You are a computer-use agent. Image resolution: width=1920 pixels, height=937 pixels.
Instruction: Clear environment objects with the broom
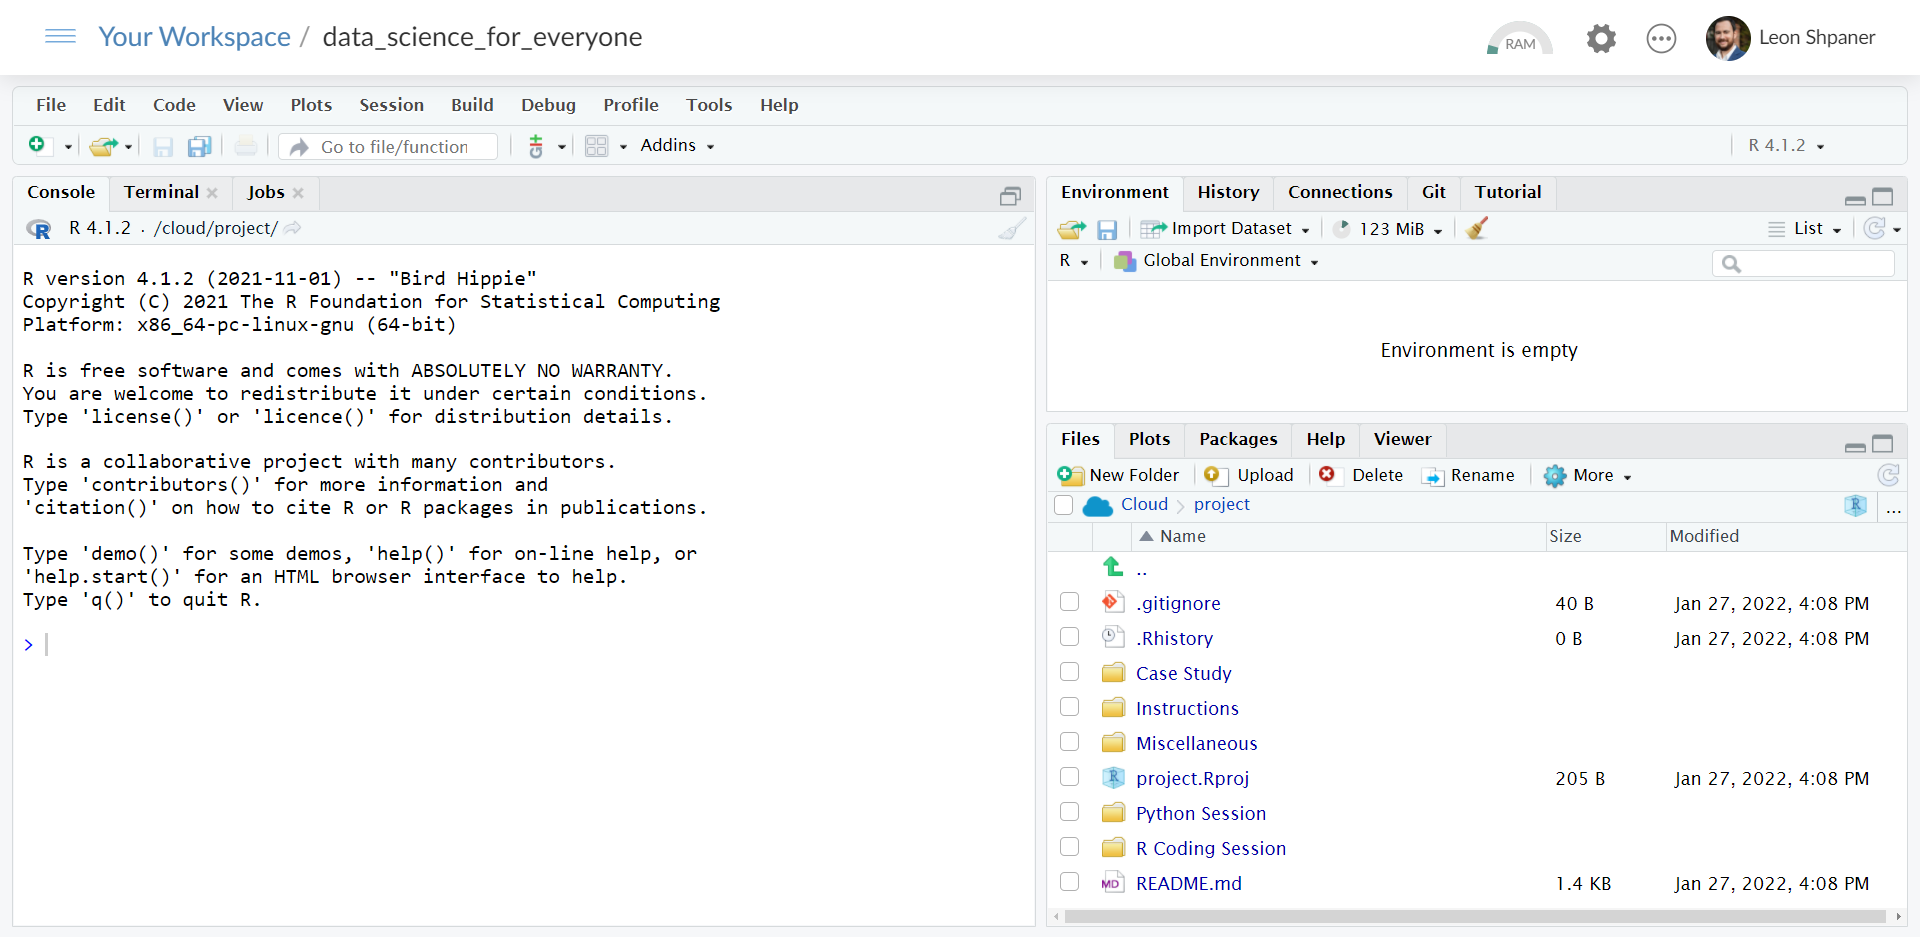[1477, 229]
